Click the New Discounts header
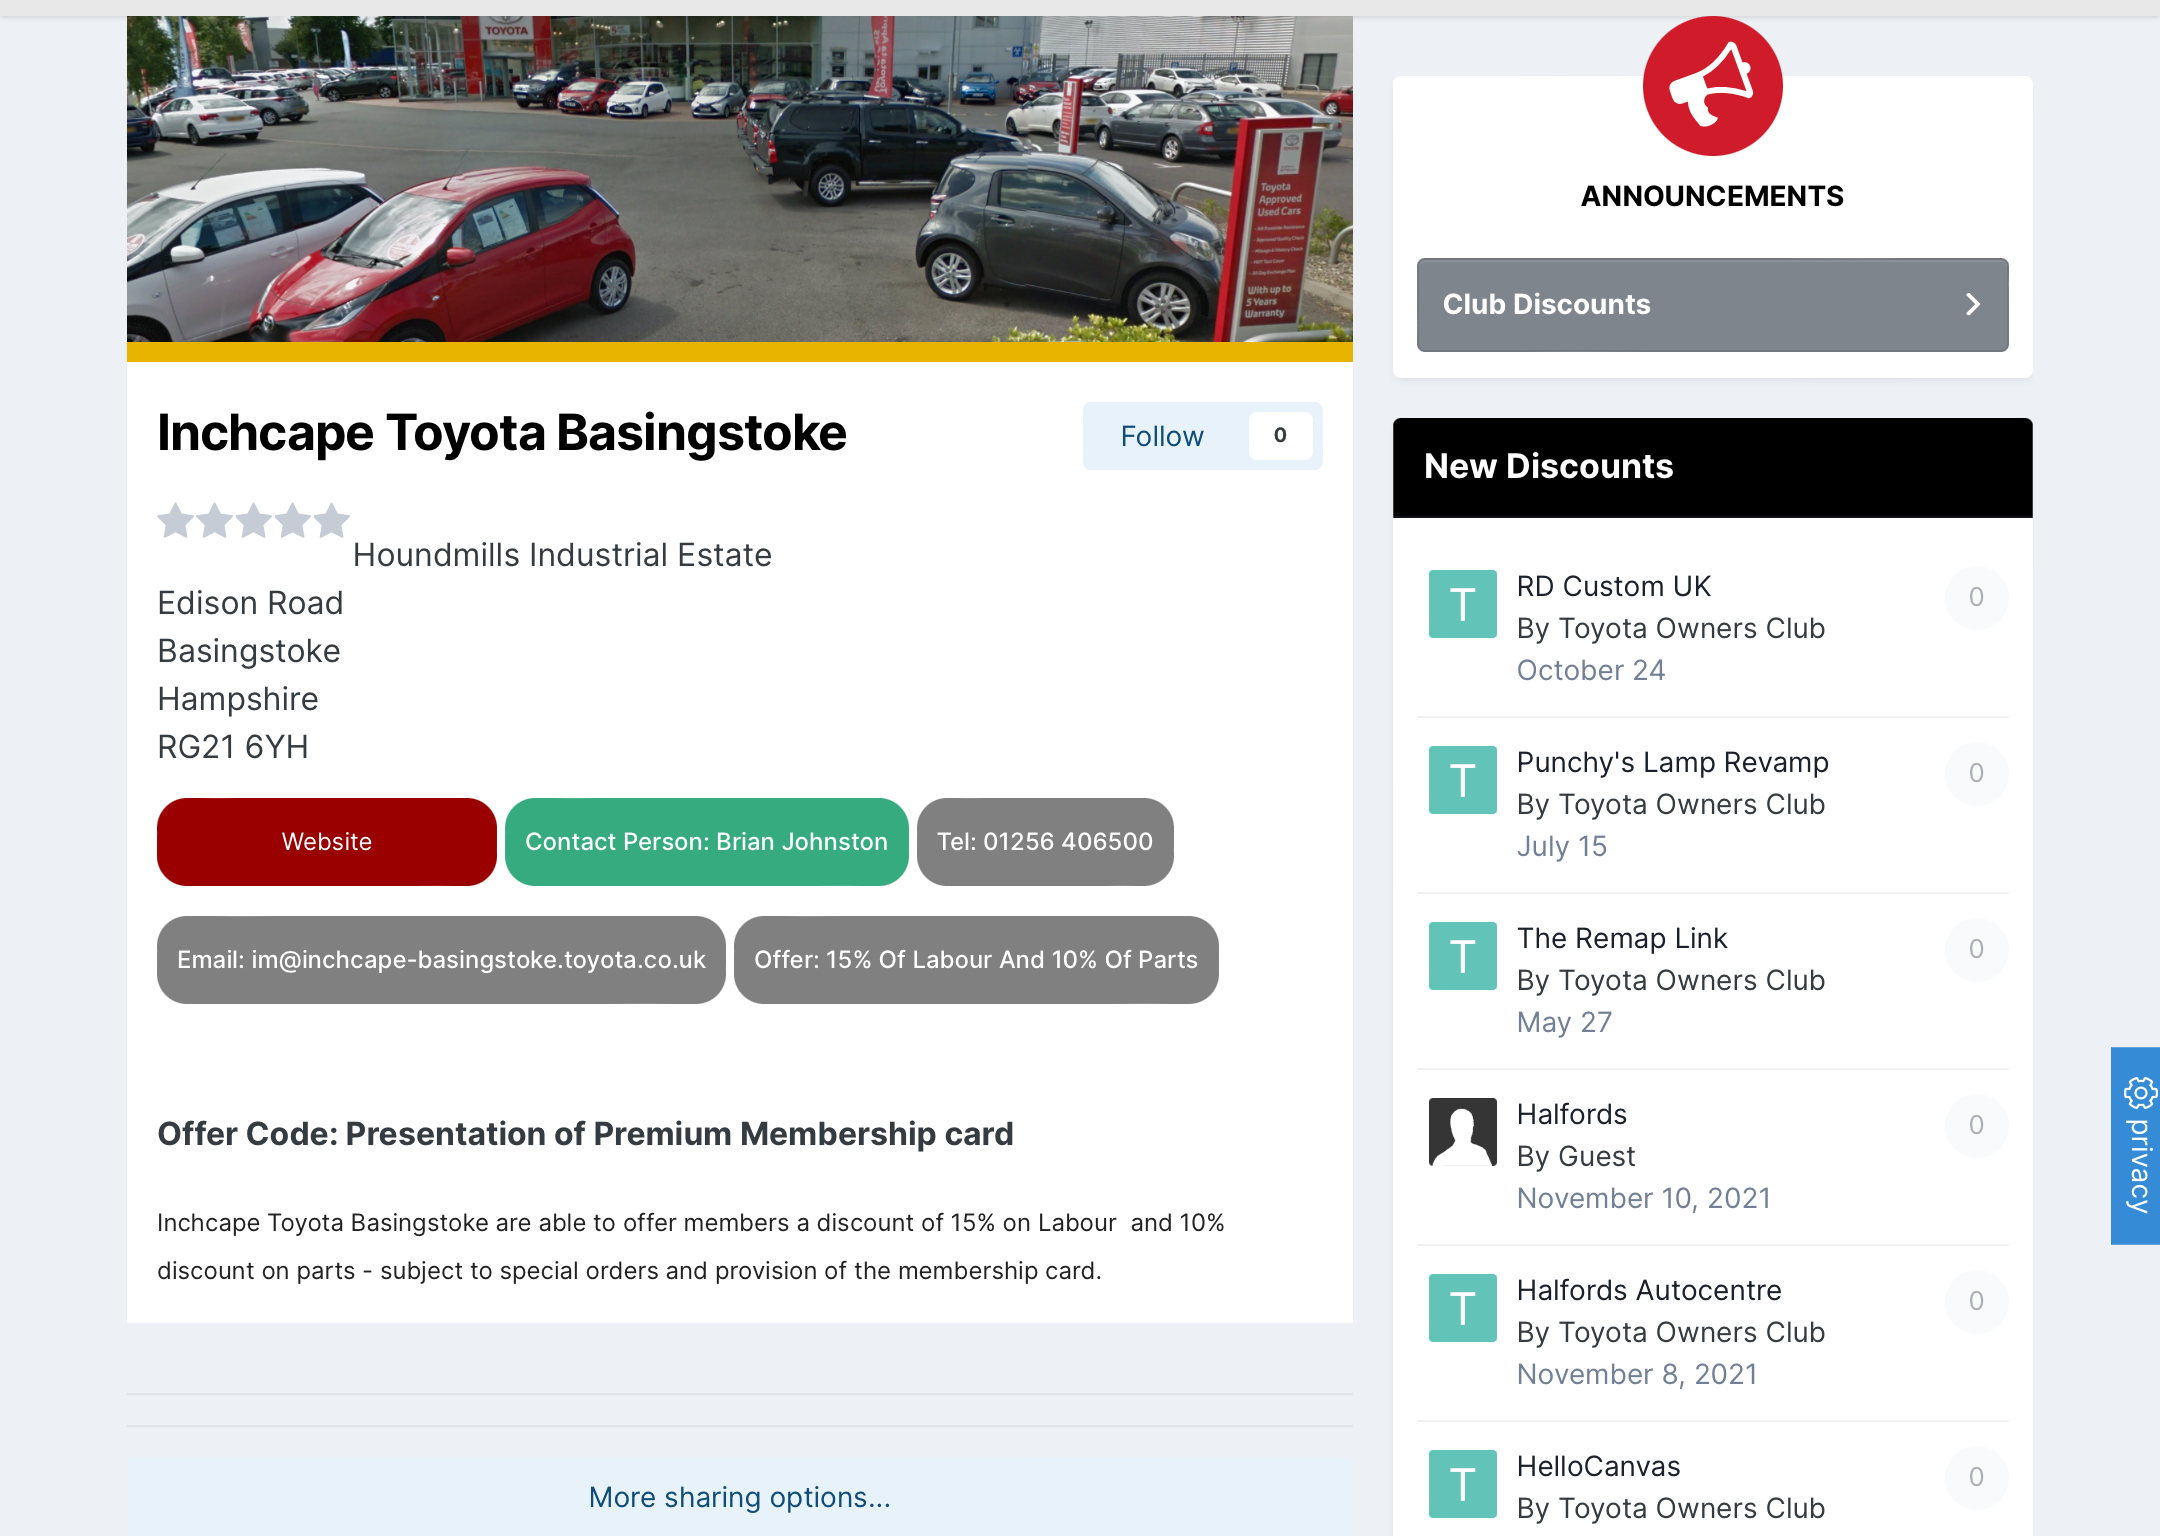 1712,467
